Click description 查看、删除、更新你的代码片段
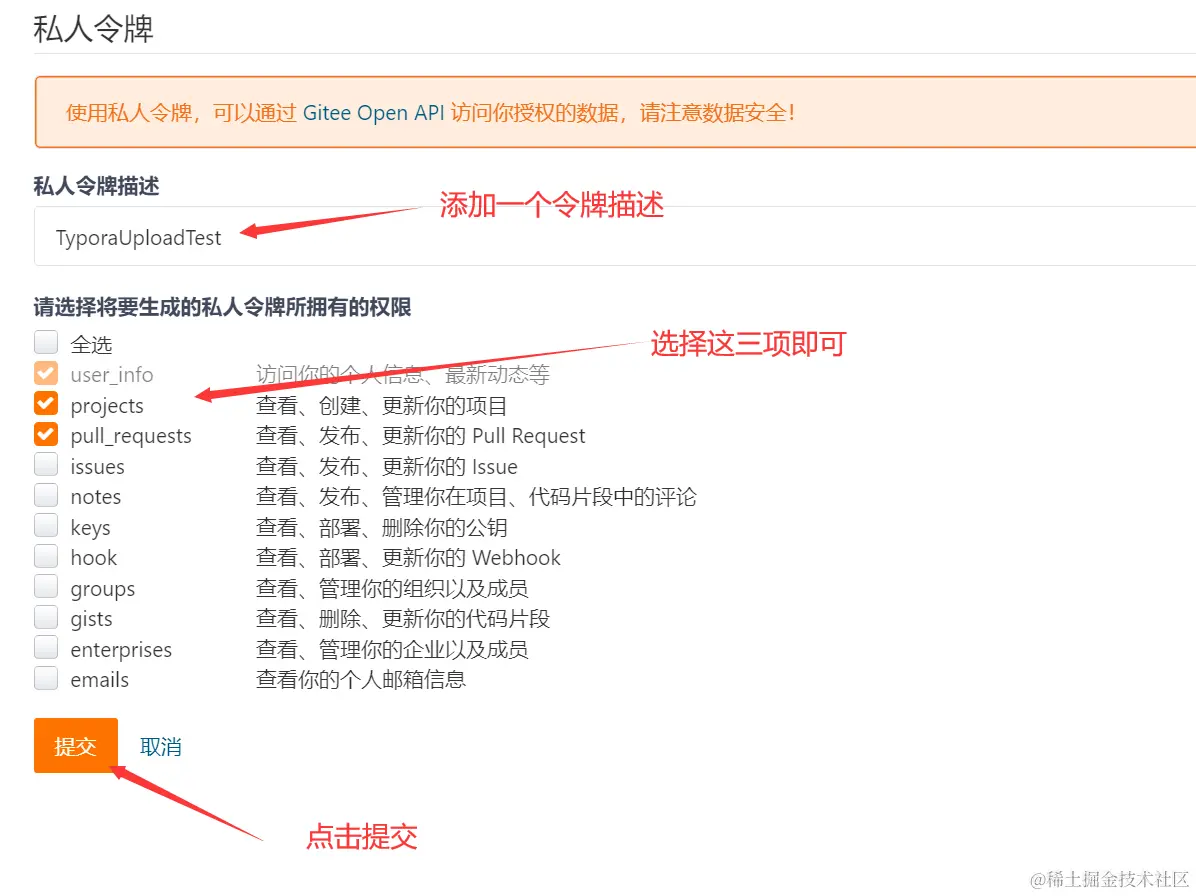1196x896 pixels. click(403, 619)
